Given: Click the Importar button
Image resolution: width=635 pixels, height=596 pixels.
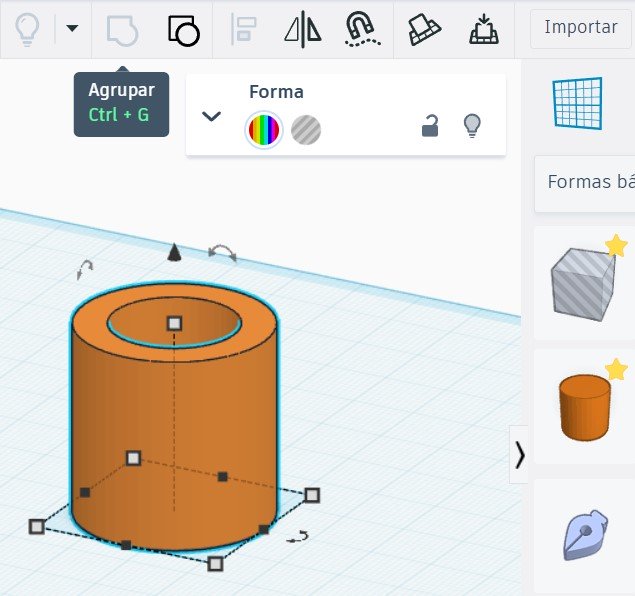Looking at the screenshot, I should pyautogui.click(x=580, y=27).
